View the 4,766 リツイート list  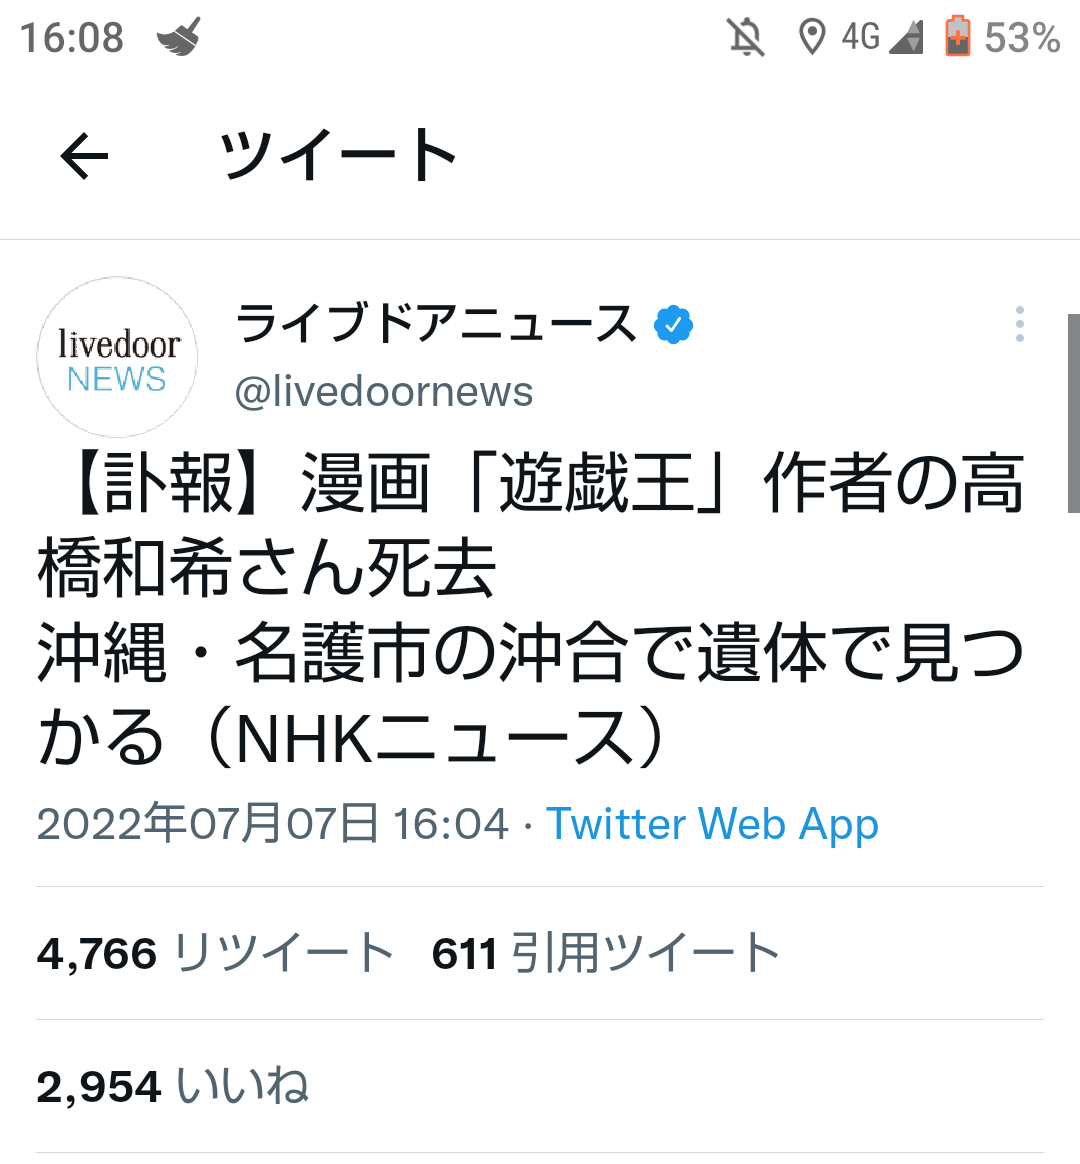(216, 953)
